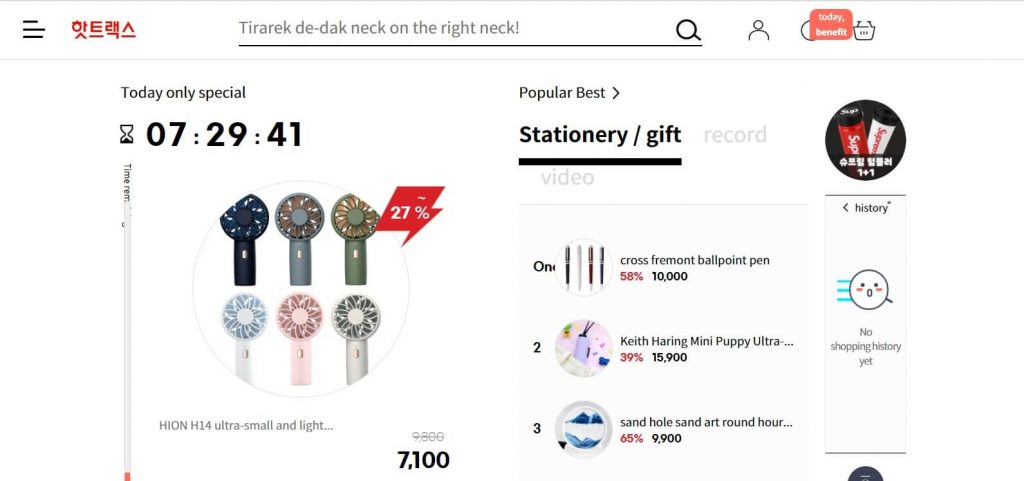The height and width of the screenshot is (481, 1024).
Task: Switch to the record tab
Action: 735,135
